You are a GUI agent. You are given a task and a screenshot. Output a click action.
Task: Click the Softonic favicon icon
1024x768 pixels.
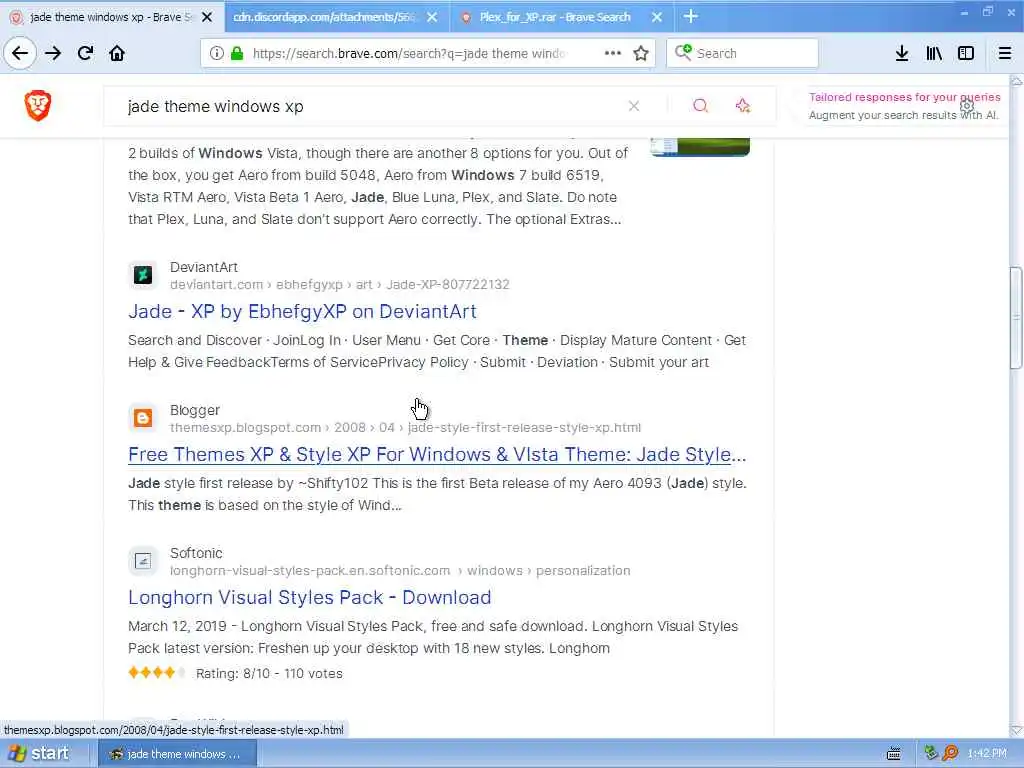tap(143, 561)
